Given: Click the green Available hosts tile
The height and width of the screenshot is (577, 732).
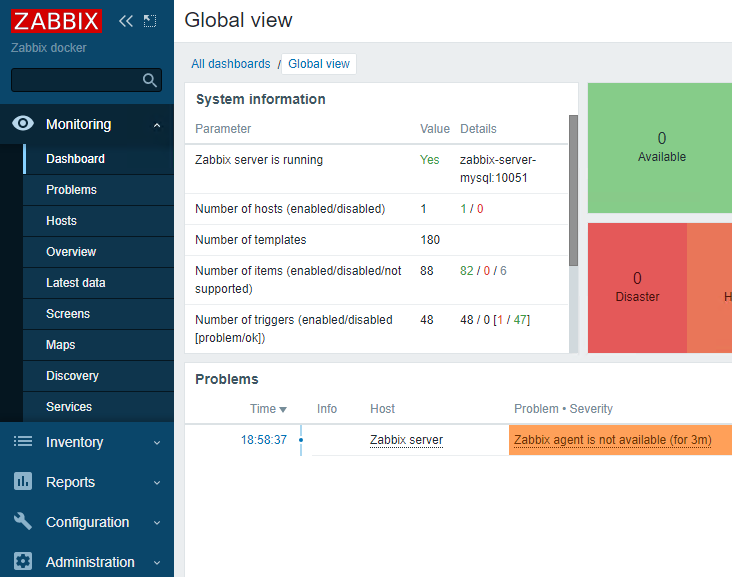Looking at the screenshot, I should [x=660, y=148].
